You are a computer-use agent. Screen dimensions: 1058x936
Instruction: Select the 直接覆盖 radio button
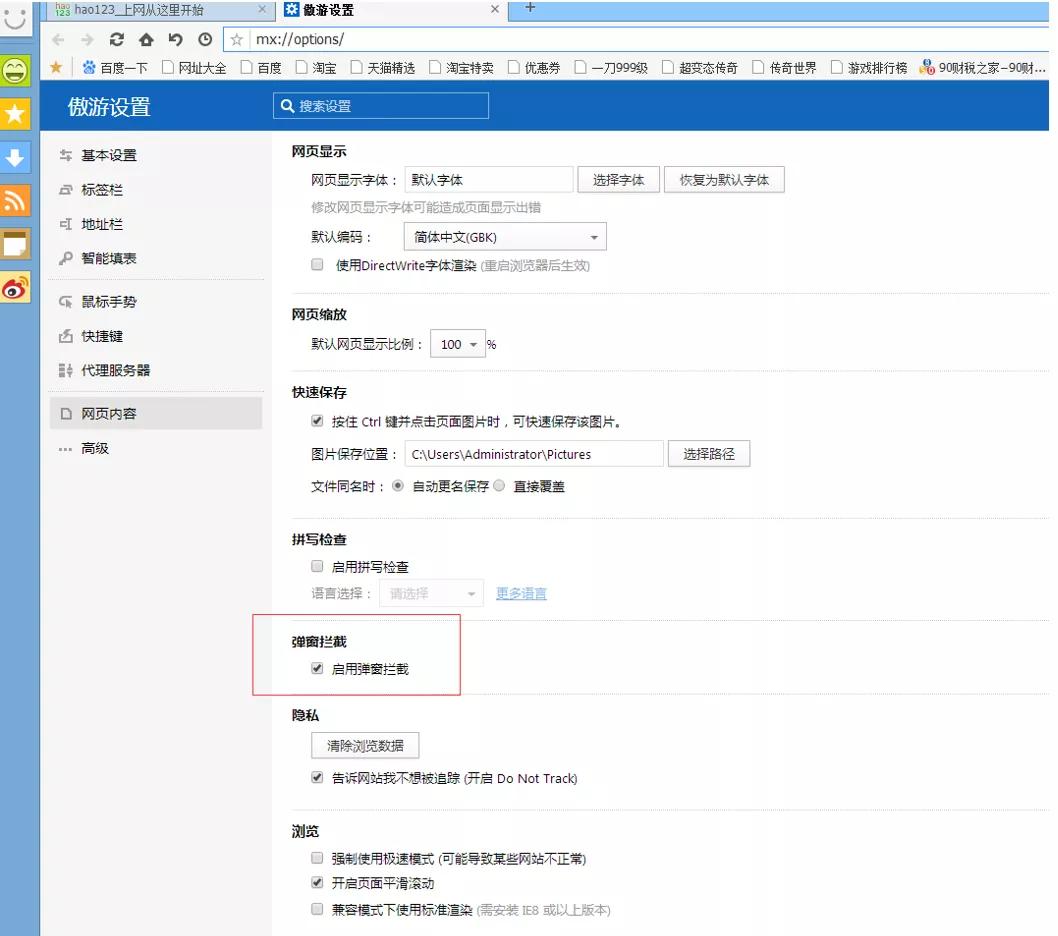[499, 486]
